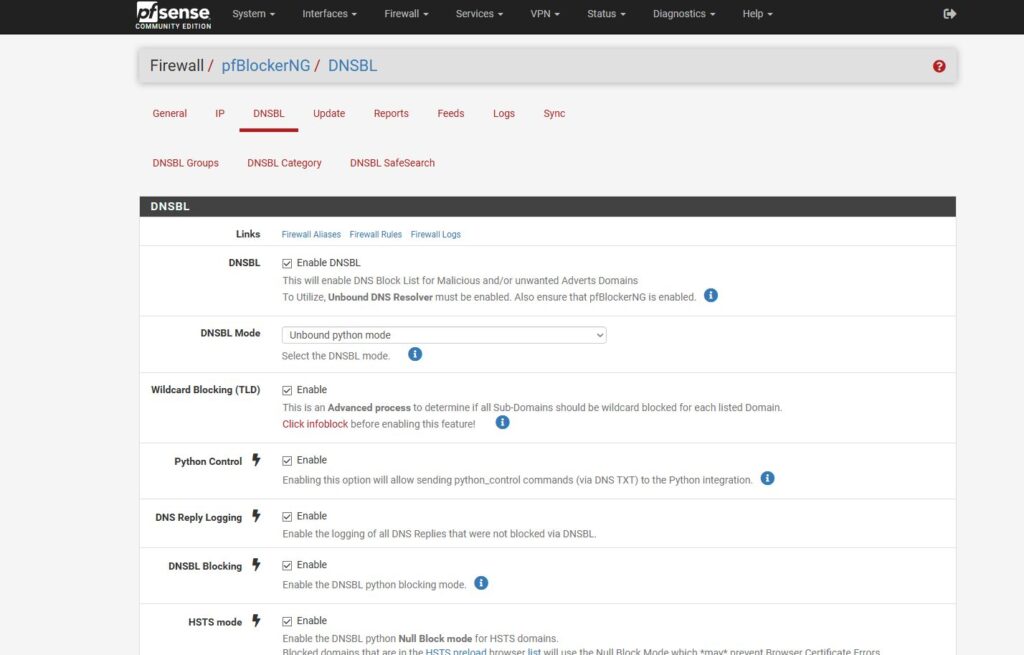This screenshot has width=1024, height=655.
Task: Click the HSTS mode label
Action: click(x=215, y=622)
